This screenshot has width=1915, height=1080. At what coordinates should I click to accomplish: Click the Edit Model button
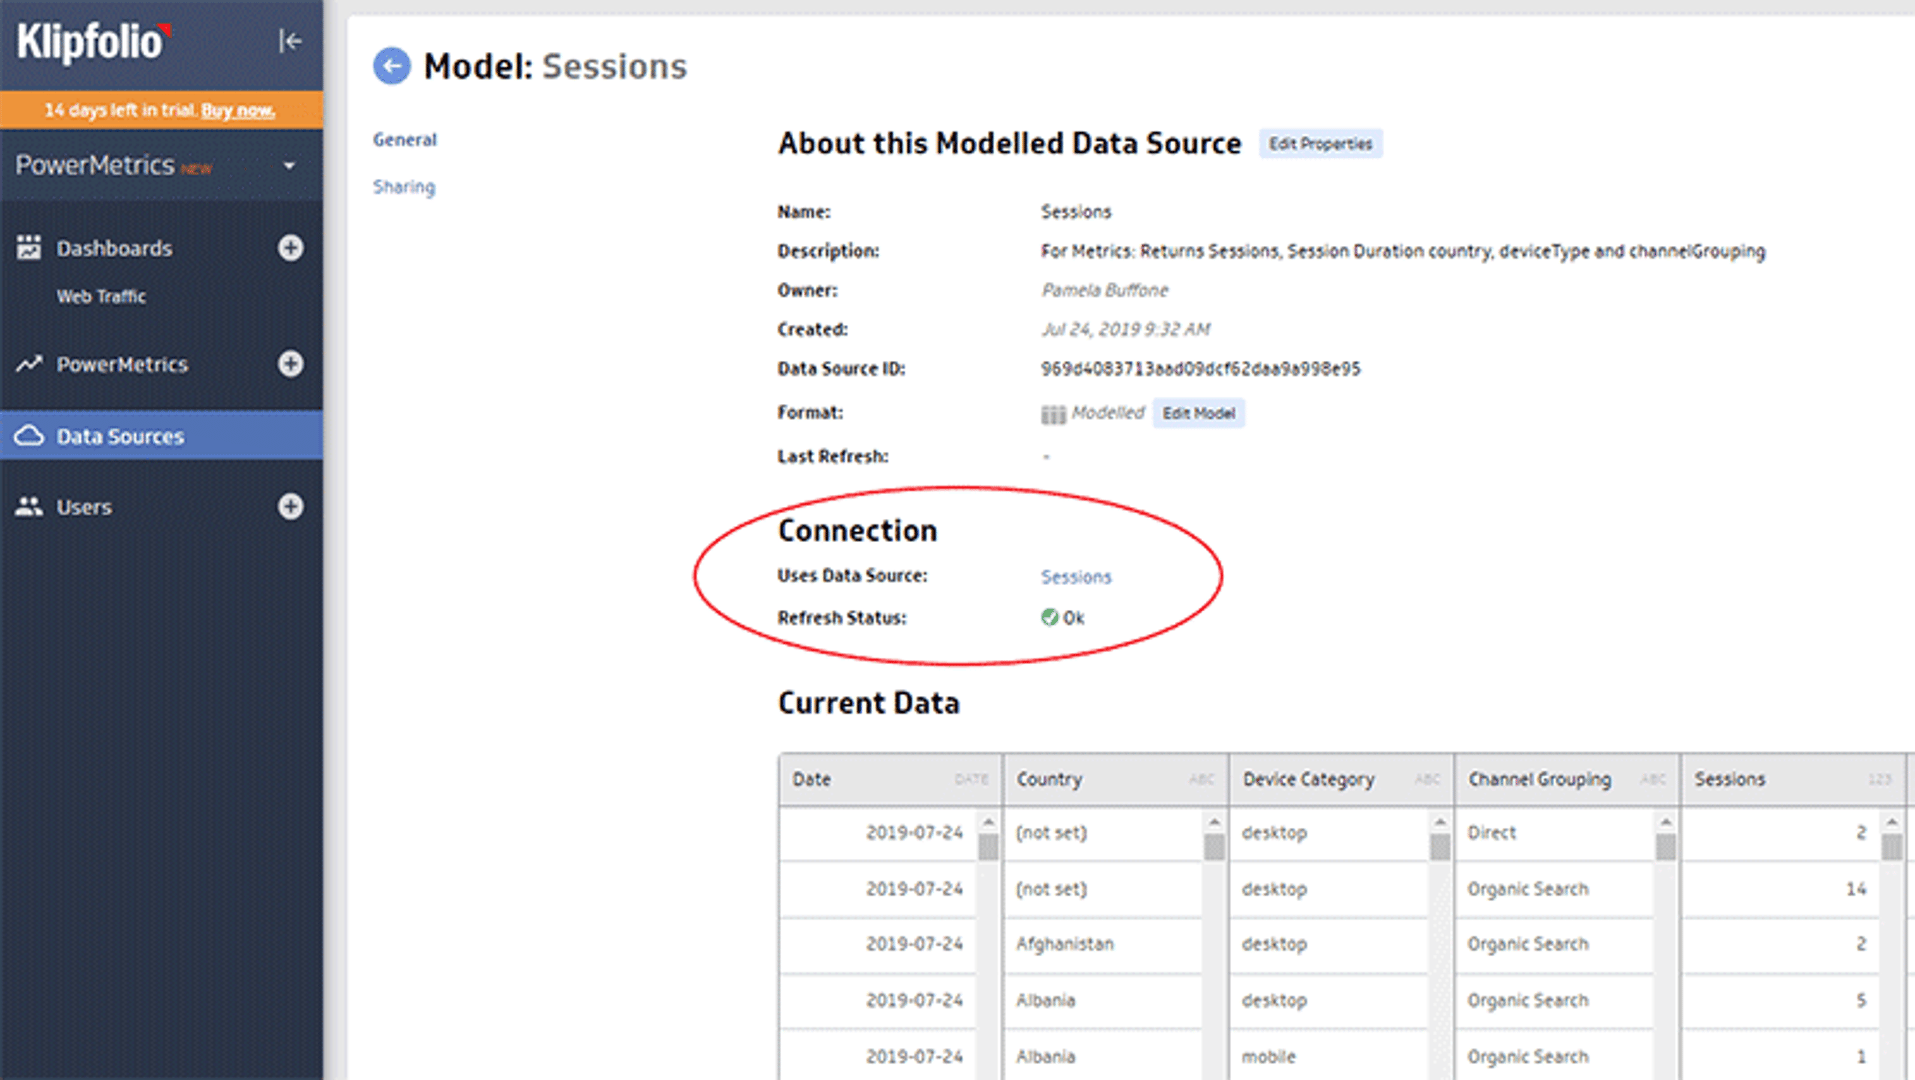point(1198,413)
